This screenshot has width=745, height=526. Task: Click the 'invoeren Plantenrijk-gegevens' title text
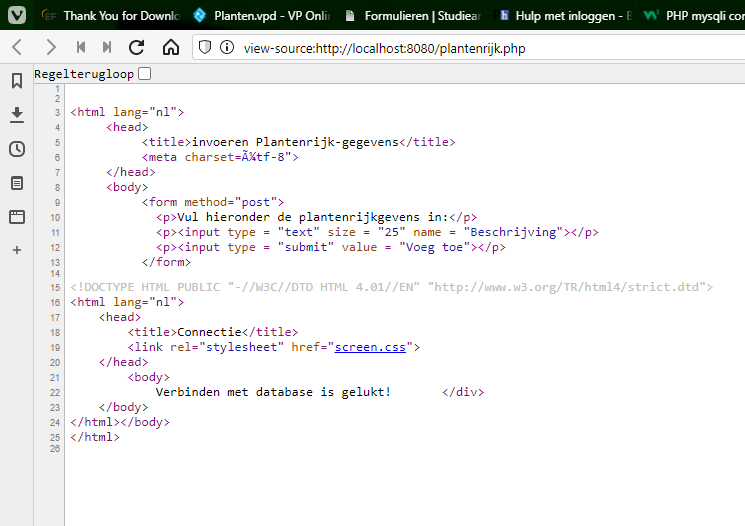295,142
